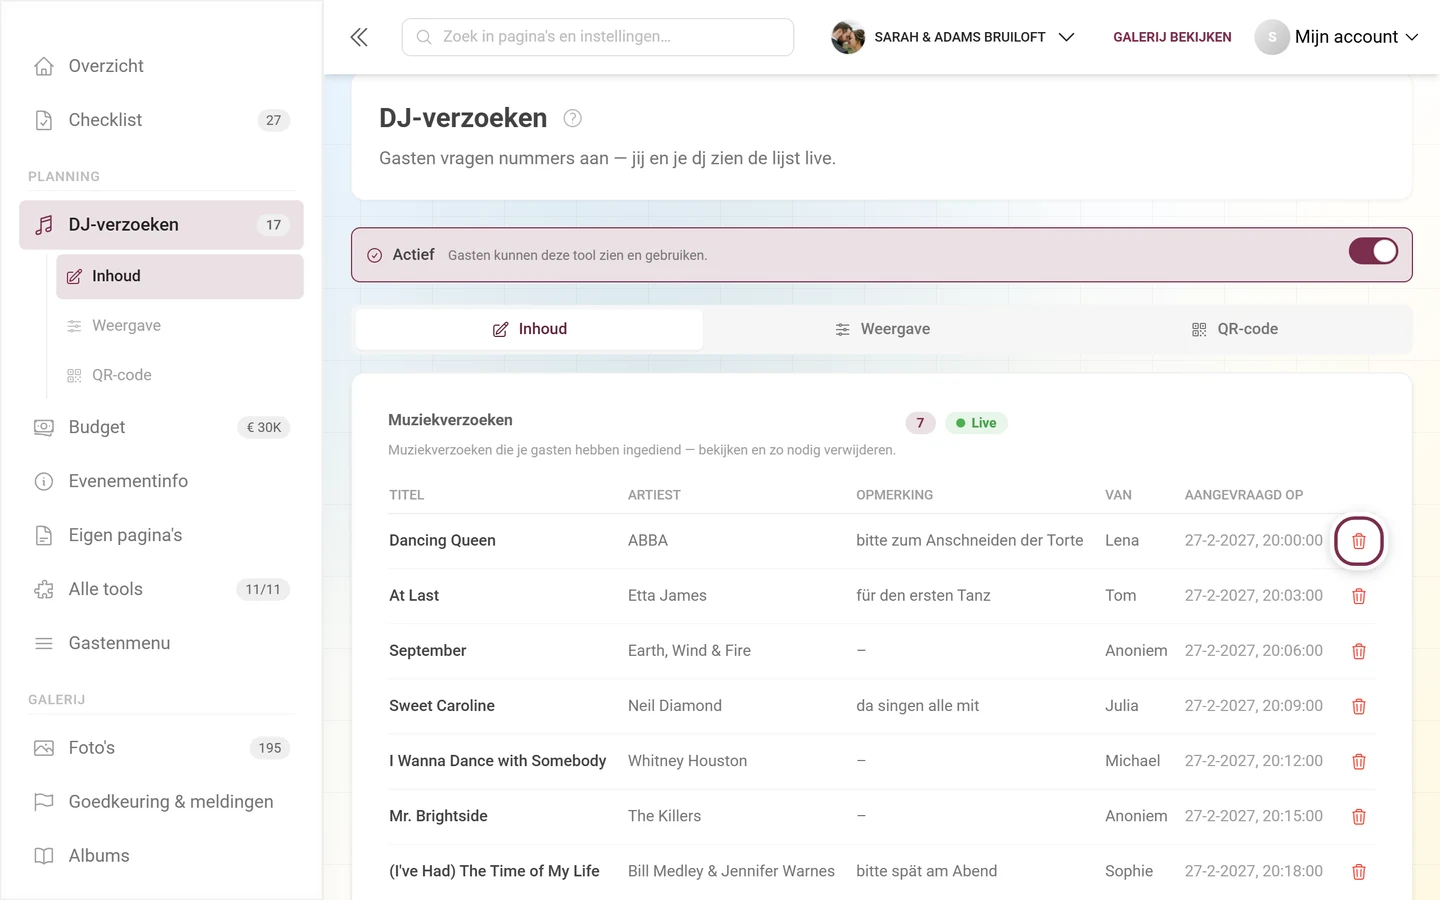Select Inhoud sub-item in the sidebar
The height and width of the screenshot is (900, 1440).
[180, 276]
